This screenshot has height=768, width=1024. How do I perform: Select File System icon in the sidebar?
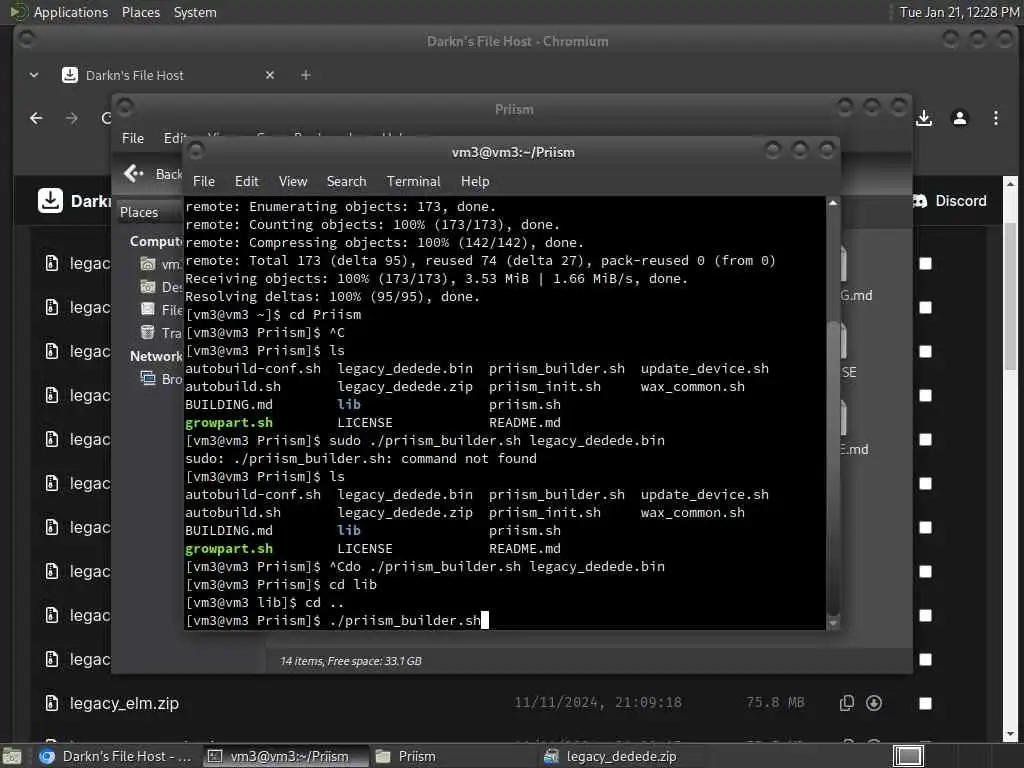point(148,310)
